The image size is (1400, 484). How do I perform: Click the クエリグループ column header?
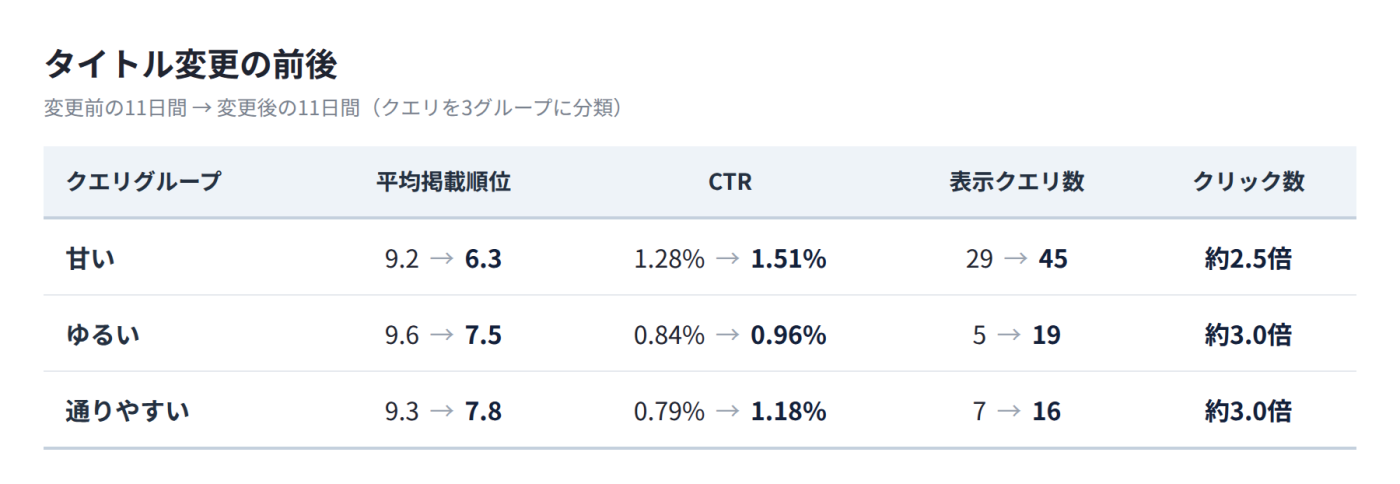pos(143,182)
